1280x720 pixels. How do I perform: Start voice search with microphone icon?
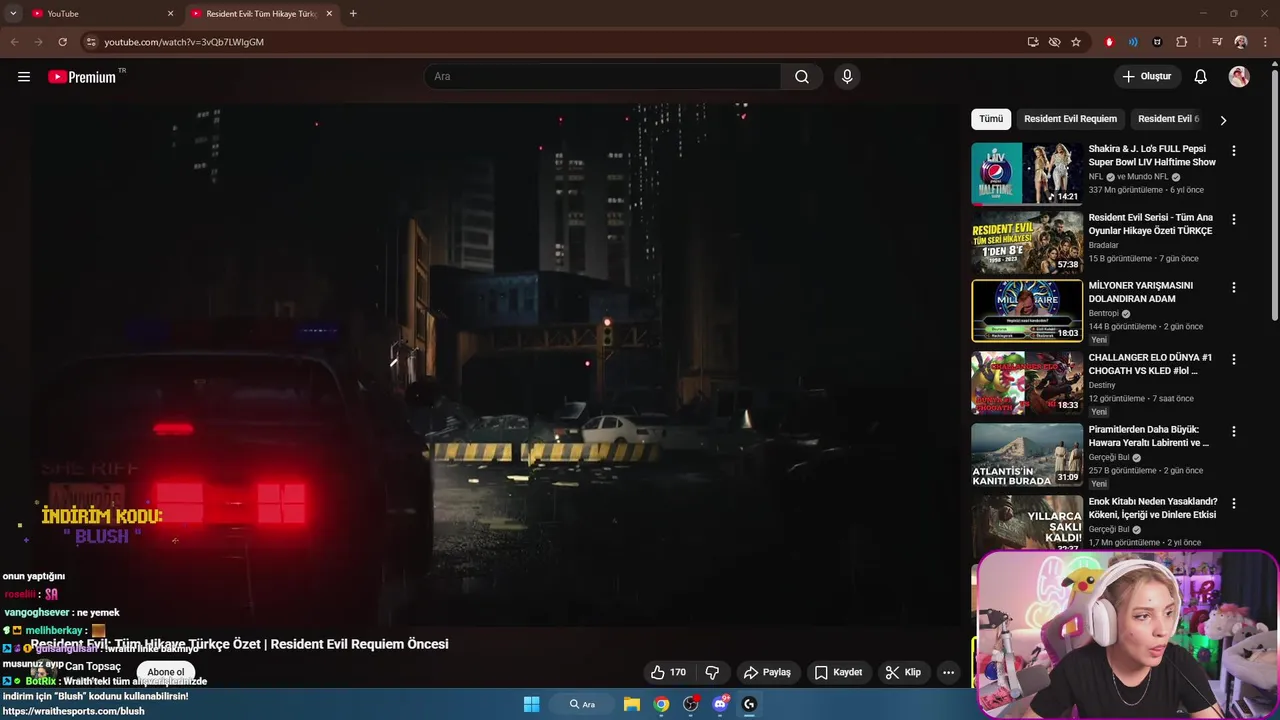coord(847,77)
